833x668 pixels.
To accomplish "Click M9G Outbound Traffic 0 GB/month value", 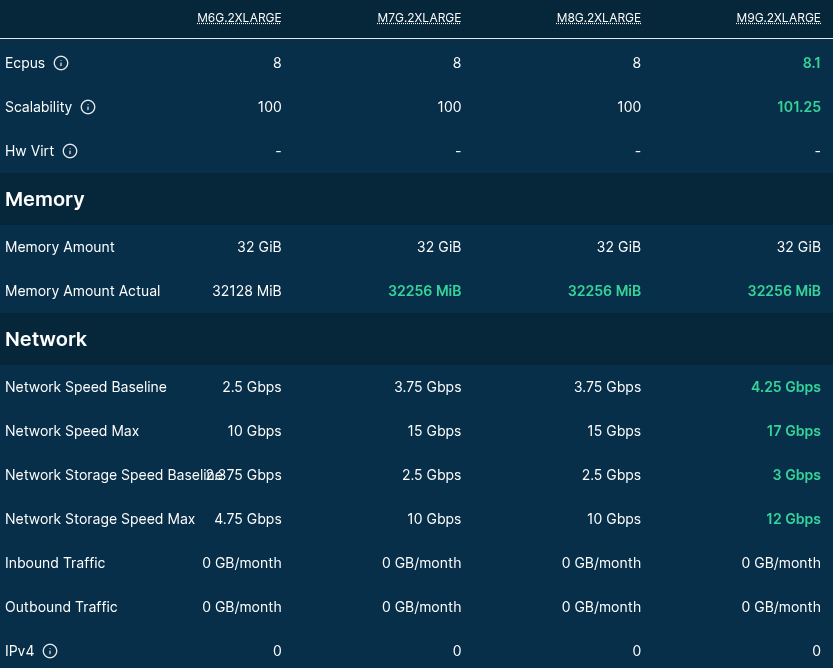I will [x=781, y=607].
